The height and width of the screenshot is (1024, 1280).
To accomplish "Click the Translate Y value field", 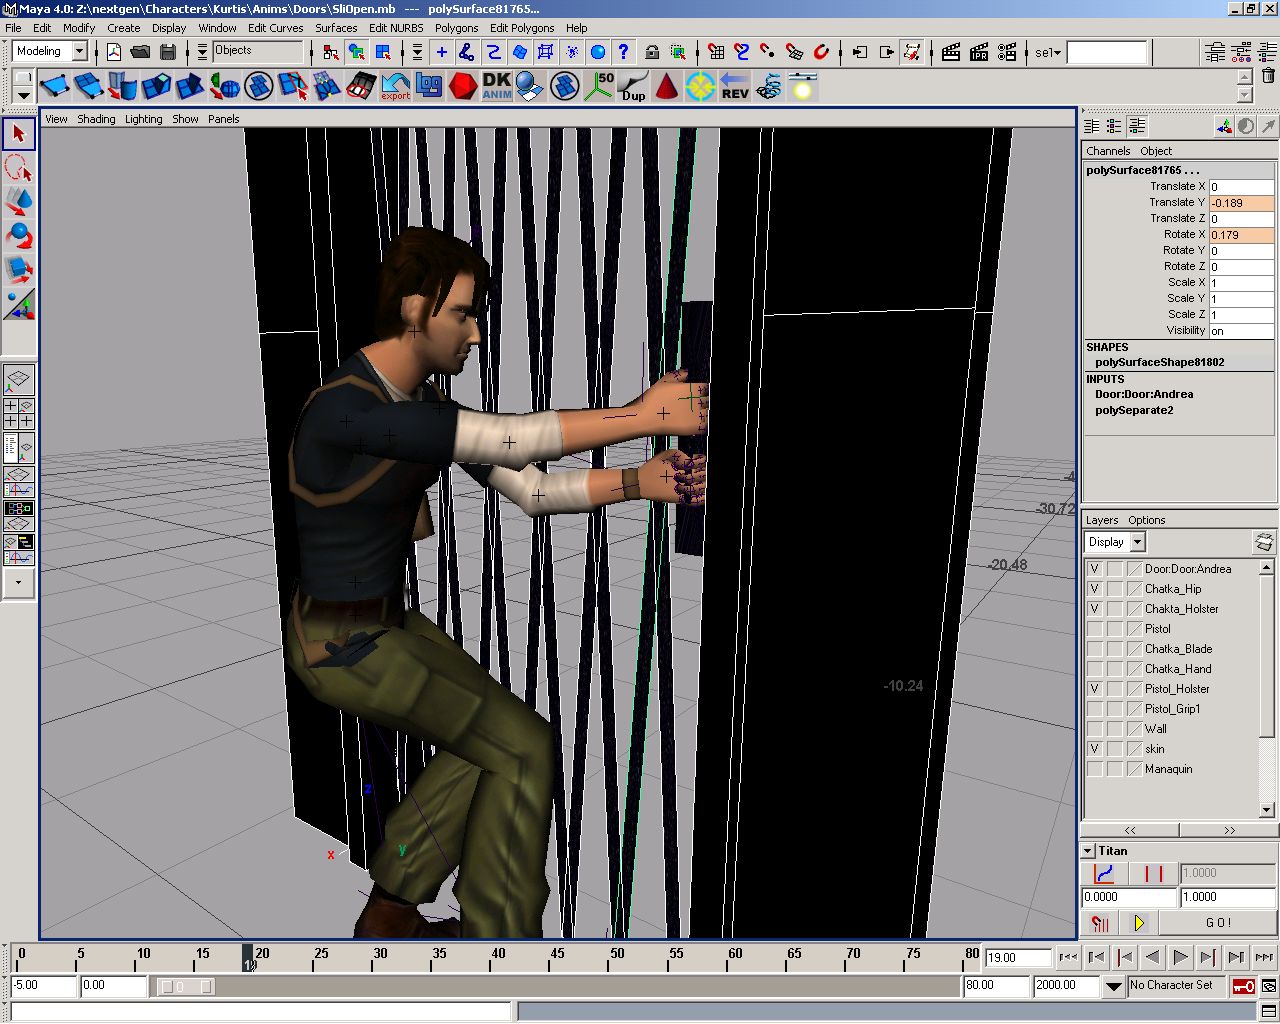I will 1241,203.
